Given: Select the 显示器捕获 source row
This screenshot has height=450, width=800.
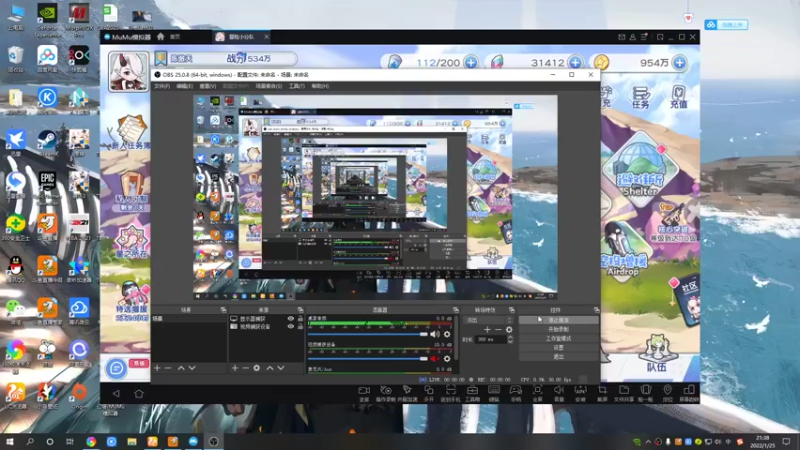Looking at the screenshot, I should coord(266,319).
